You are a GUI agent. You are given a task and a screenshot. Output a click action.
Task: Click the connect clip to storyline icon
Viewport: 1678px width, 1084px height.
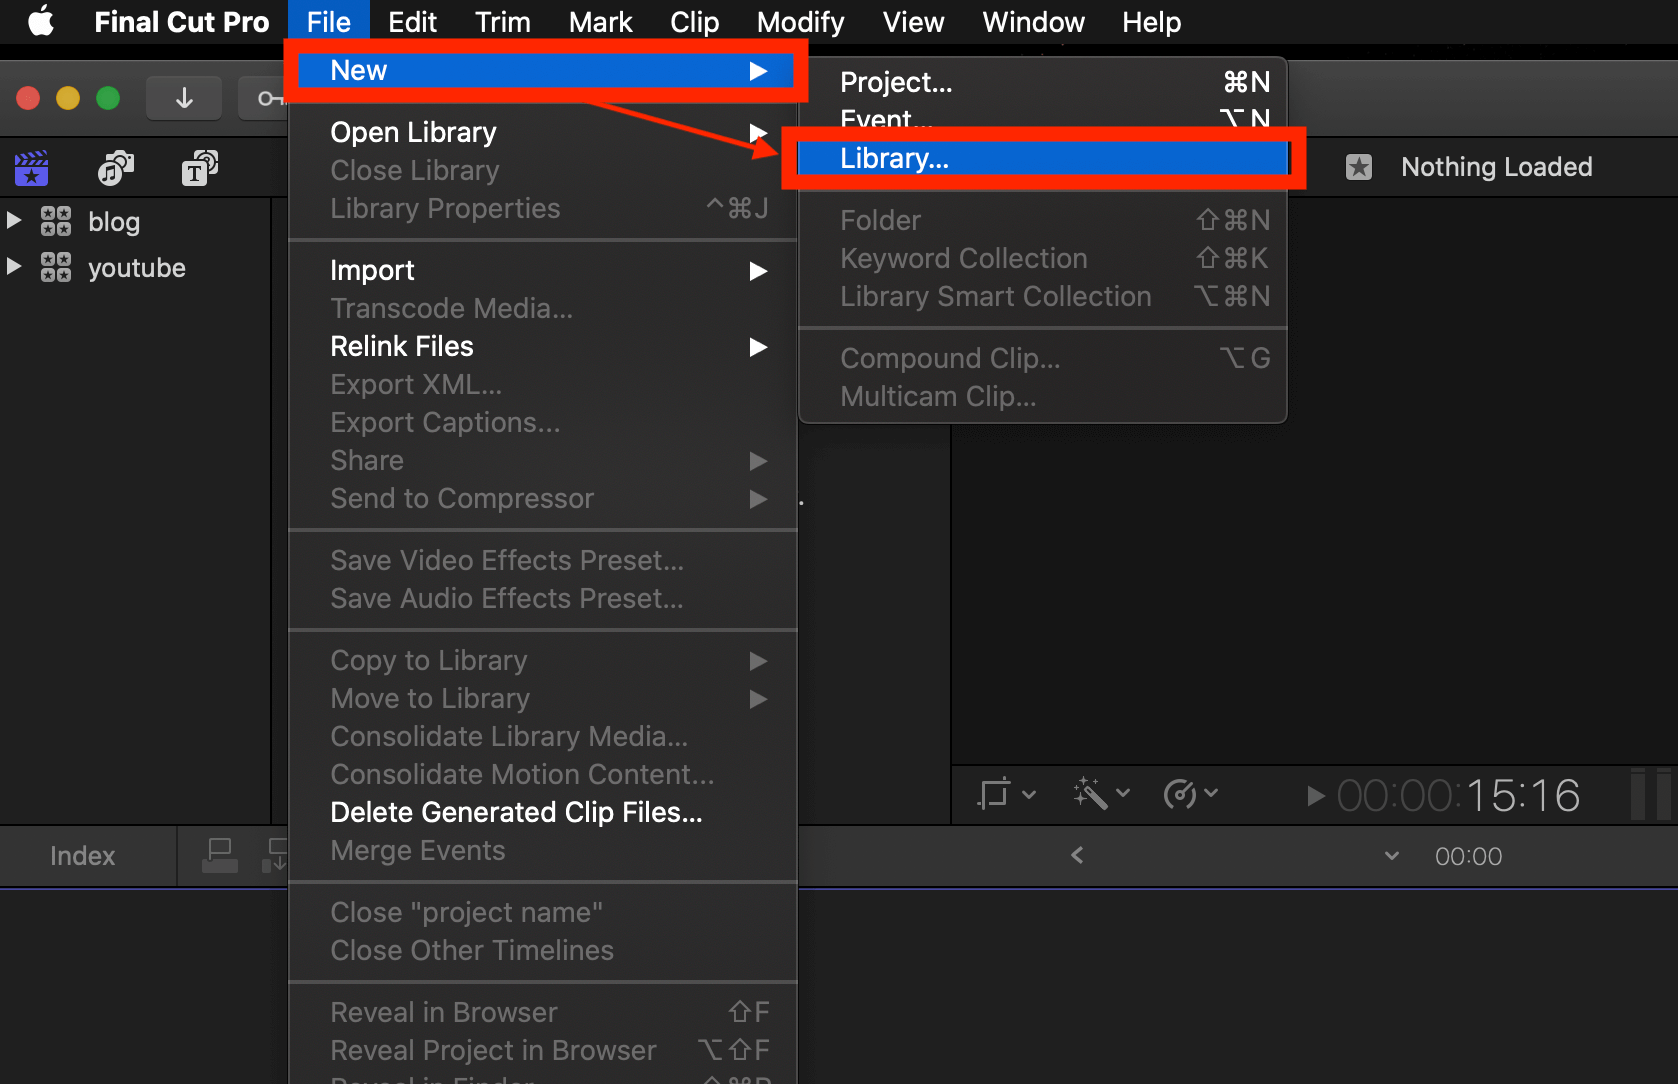click(219, 855)
